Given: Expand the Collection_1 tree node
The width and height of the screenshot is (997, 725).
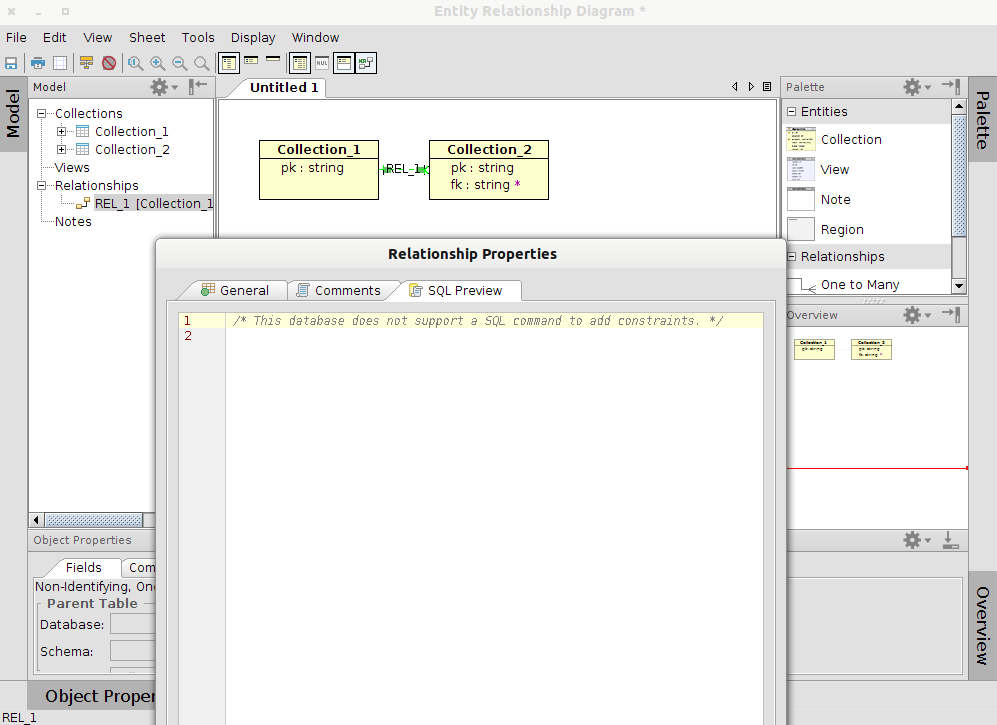Looking at the screenshot, I should click(x=62, y=132).
